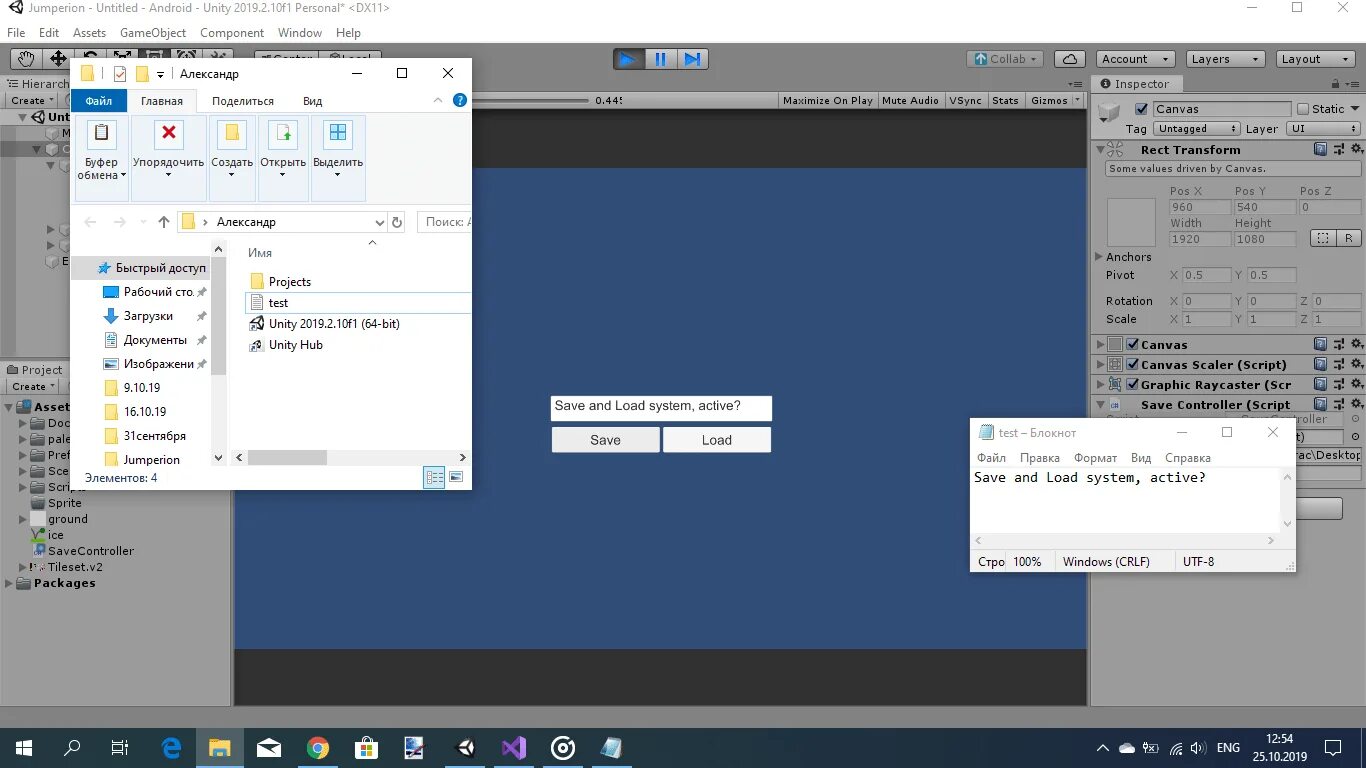1366x768 pixels.
Task: Open the Вид ribbon tab in Explorer
Action: click(x=313, y=101)
